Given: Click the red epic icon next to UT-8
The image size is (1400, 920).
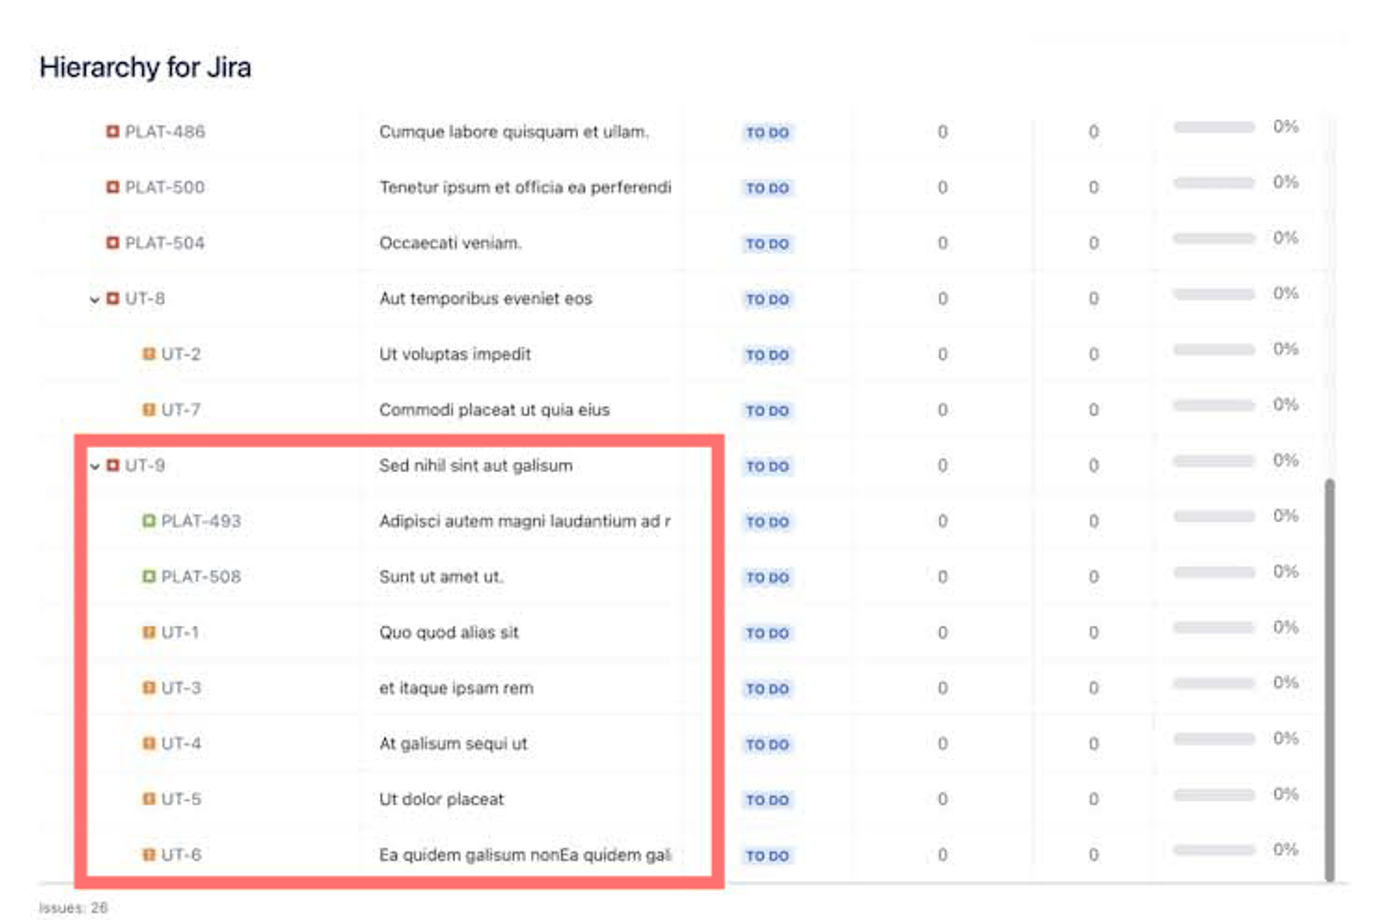Looking at the screenshot, I should coord(113,298).
